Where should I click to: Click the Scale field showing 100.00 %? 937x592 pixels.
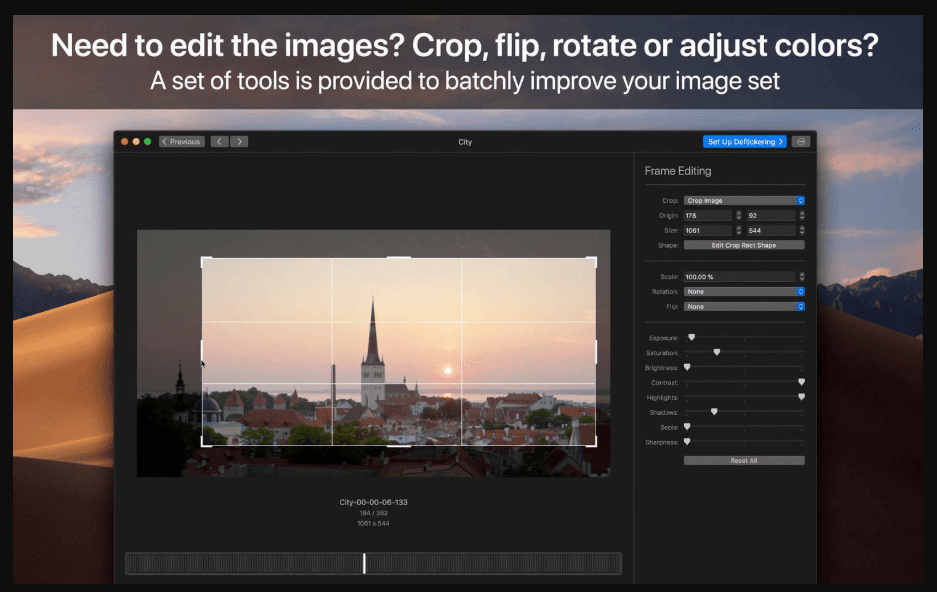point(740,277)
